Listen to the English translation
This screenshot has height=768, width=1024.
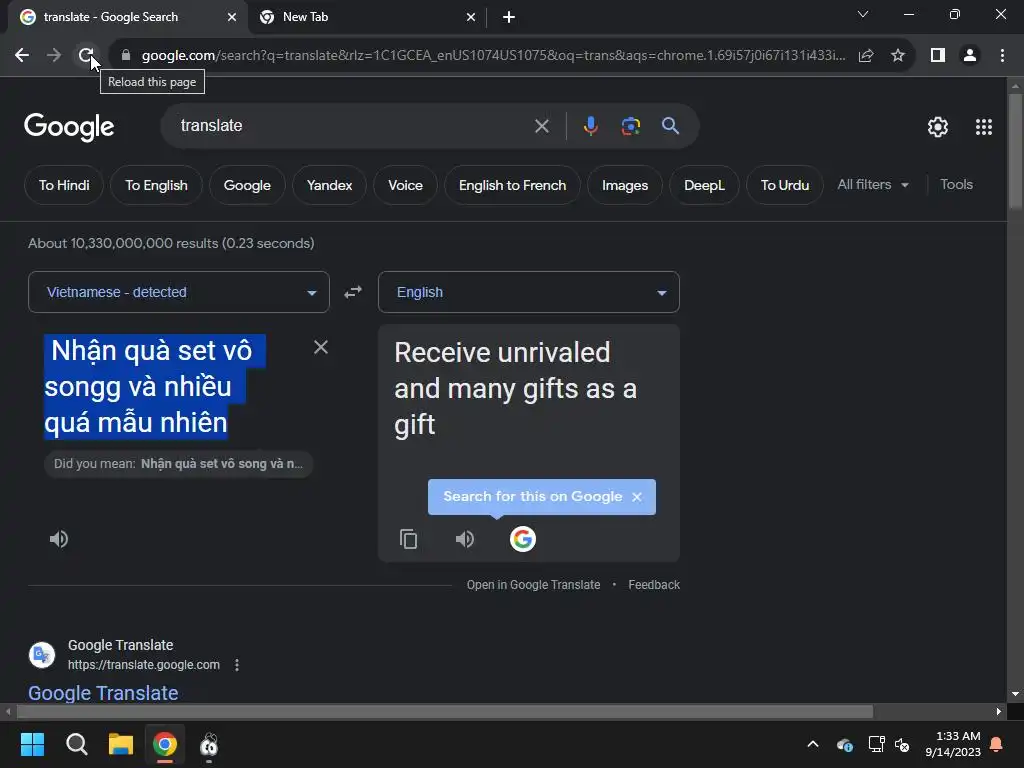[465, 539]
